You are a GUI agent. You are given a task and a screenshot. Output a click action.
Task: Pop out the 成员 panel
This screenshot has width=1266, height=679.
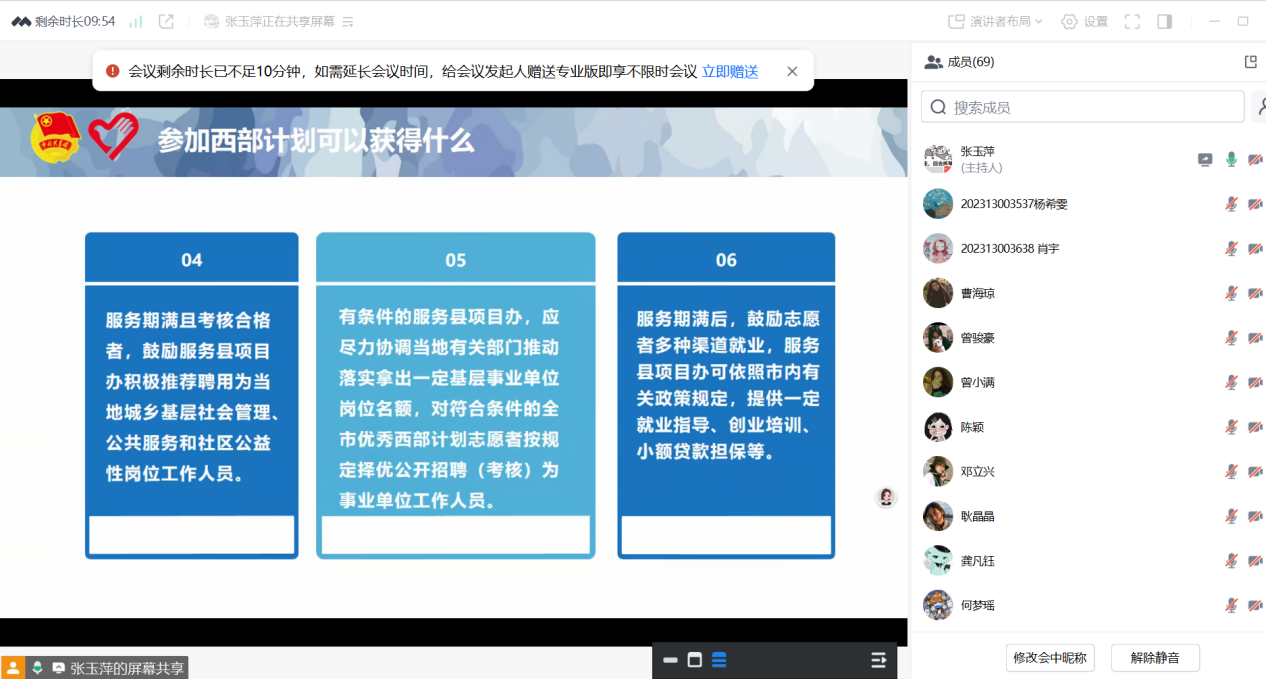pos(1250,62)
